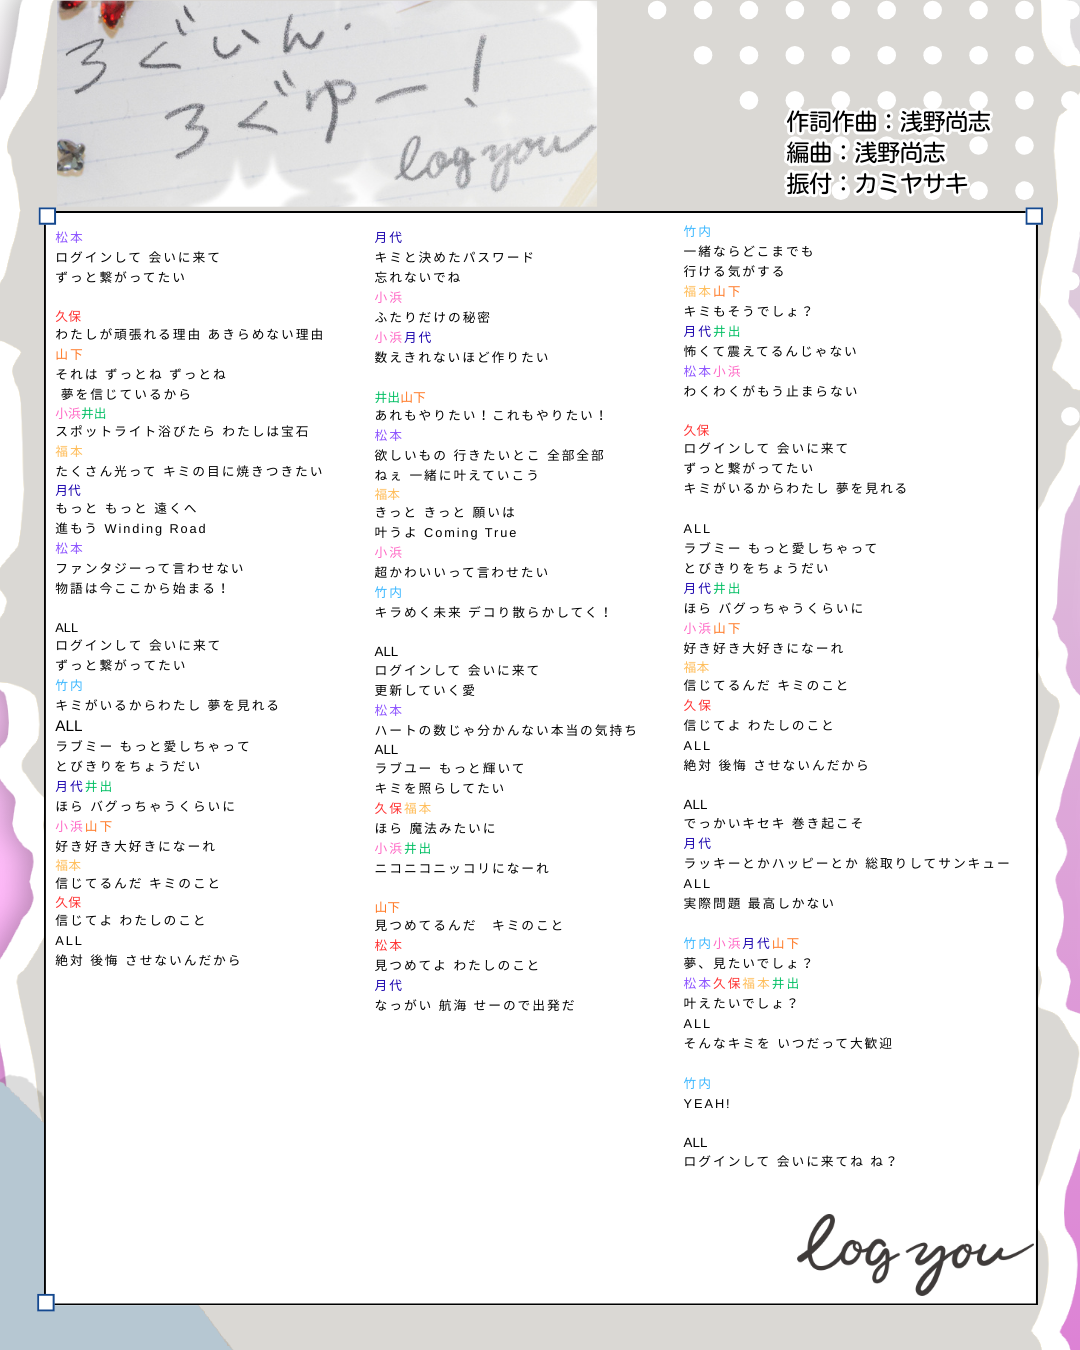Click the lyric ニコニコニッコリになーれ
1080x1350 pixels.
click(x=462, y=869)
